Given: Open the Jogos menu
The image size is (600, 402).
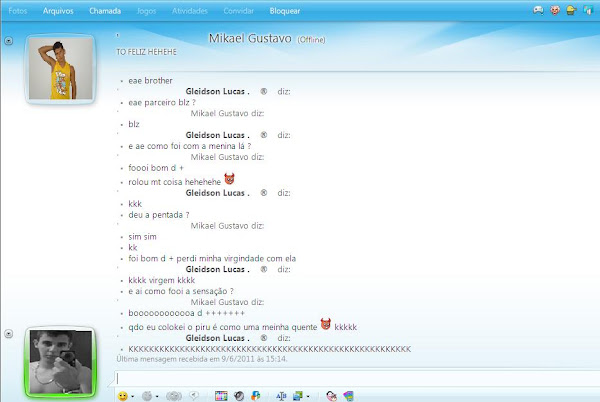Looking at the screenshot, I should pyautogui.click(x=146, y=11).
